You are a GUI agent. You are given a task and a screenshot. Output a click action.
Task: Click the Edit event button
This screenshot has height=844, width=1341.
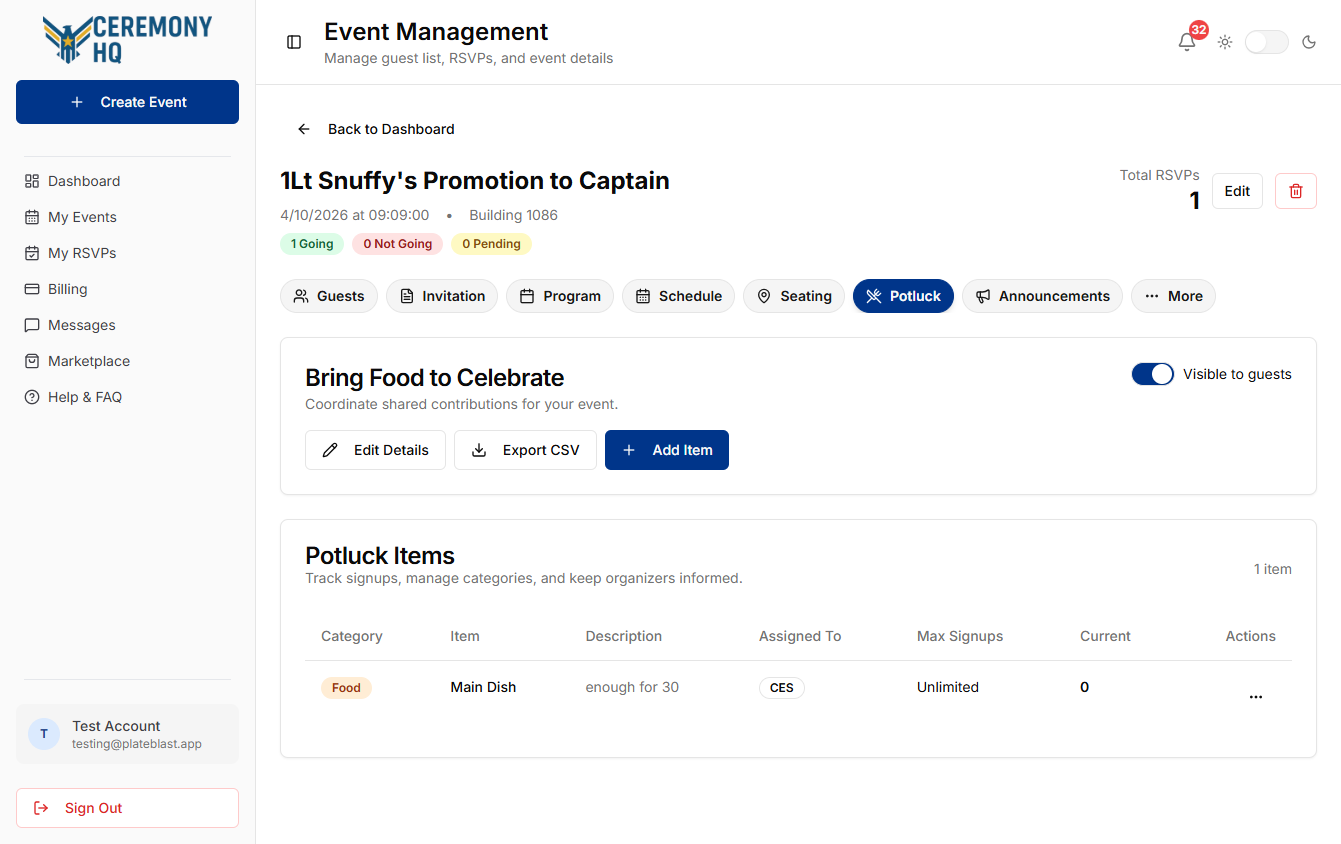1237,191
